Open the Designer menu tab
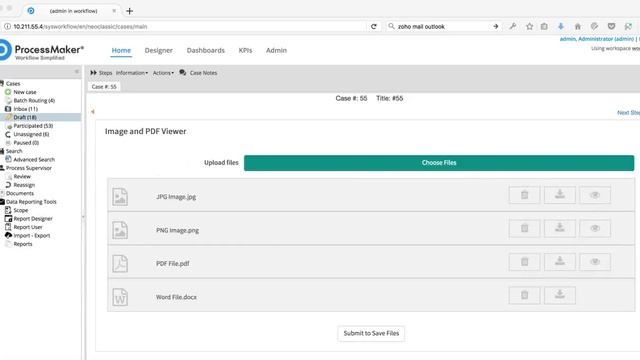Viewport: 640px width, 360px height. (158, 50)
